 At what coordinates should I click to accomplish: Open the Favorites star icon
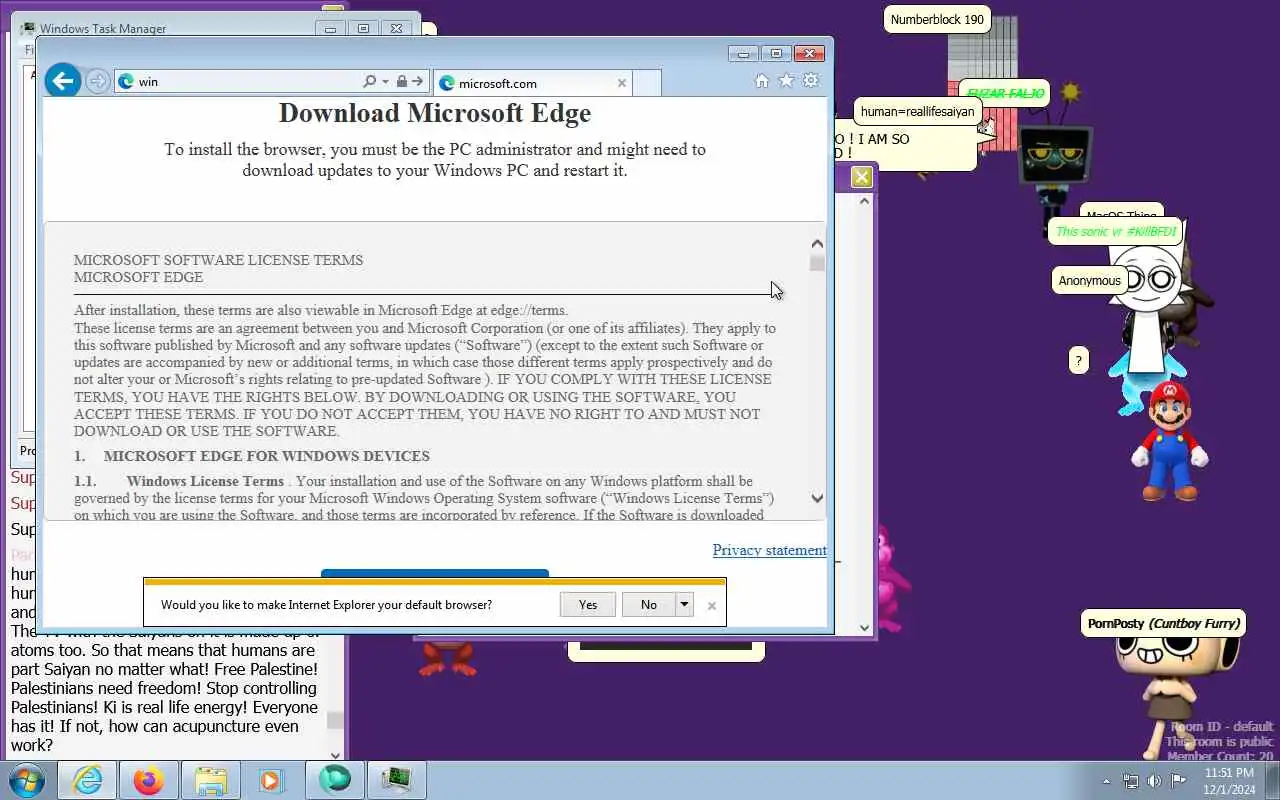point(786,80)
